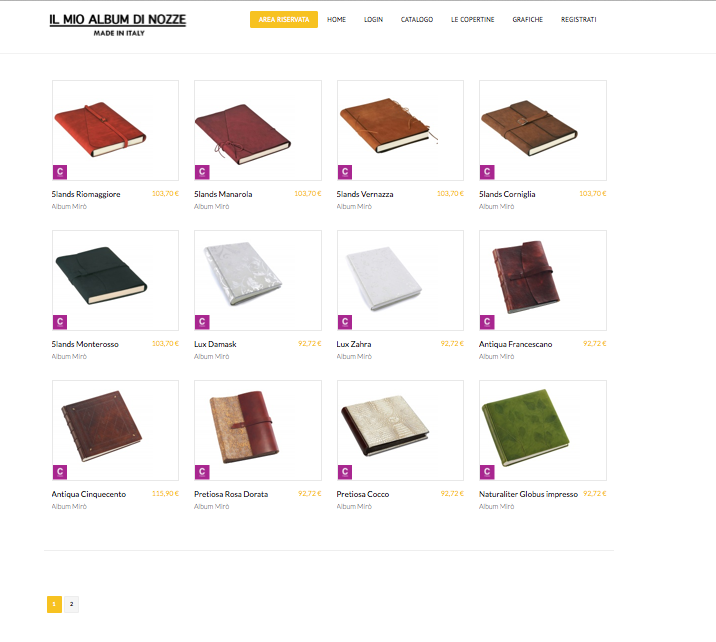This screenshot has width=716, height=642.
Task: Open the Area Riservata button
Action: (284, 20)
